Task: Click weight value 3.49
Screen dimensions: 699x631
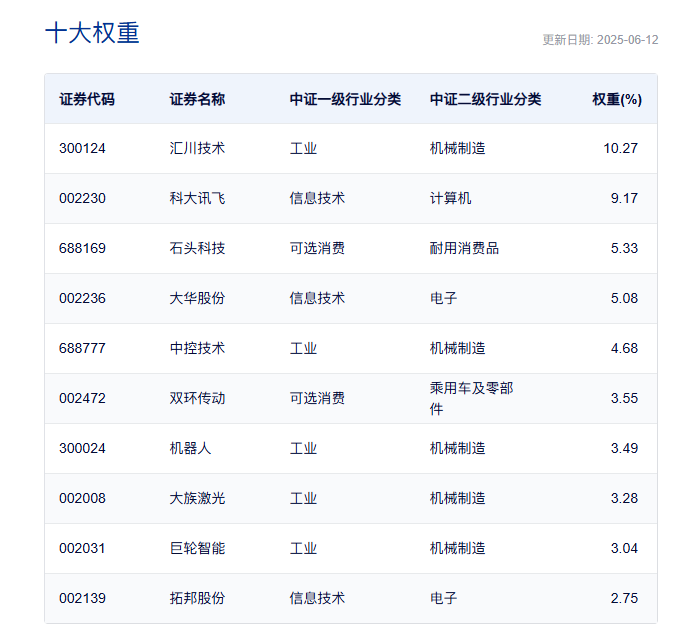Action: [x=624, y=448]
